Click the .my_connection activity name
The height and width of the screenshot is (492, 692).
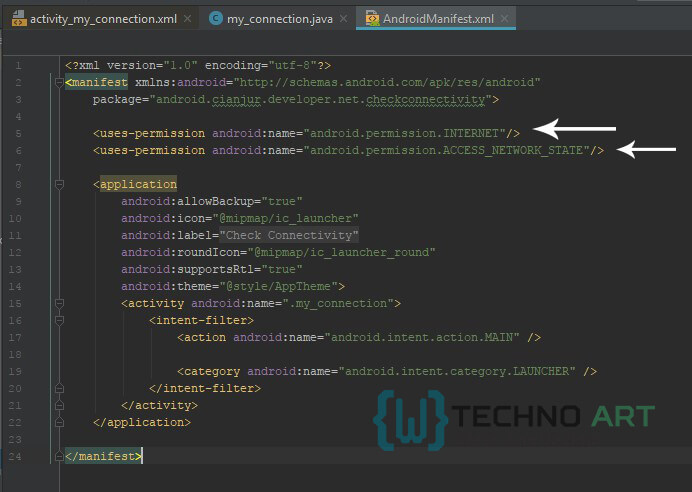point(338,304)
